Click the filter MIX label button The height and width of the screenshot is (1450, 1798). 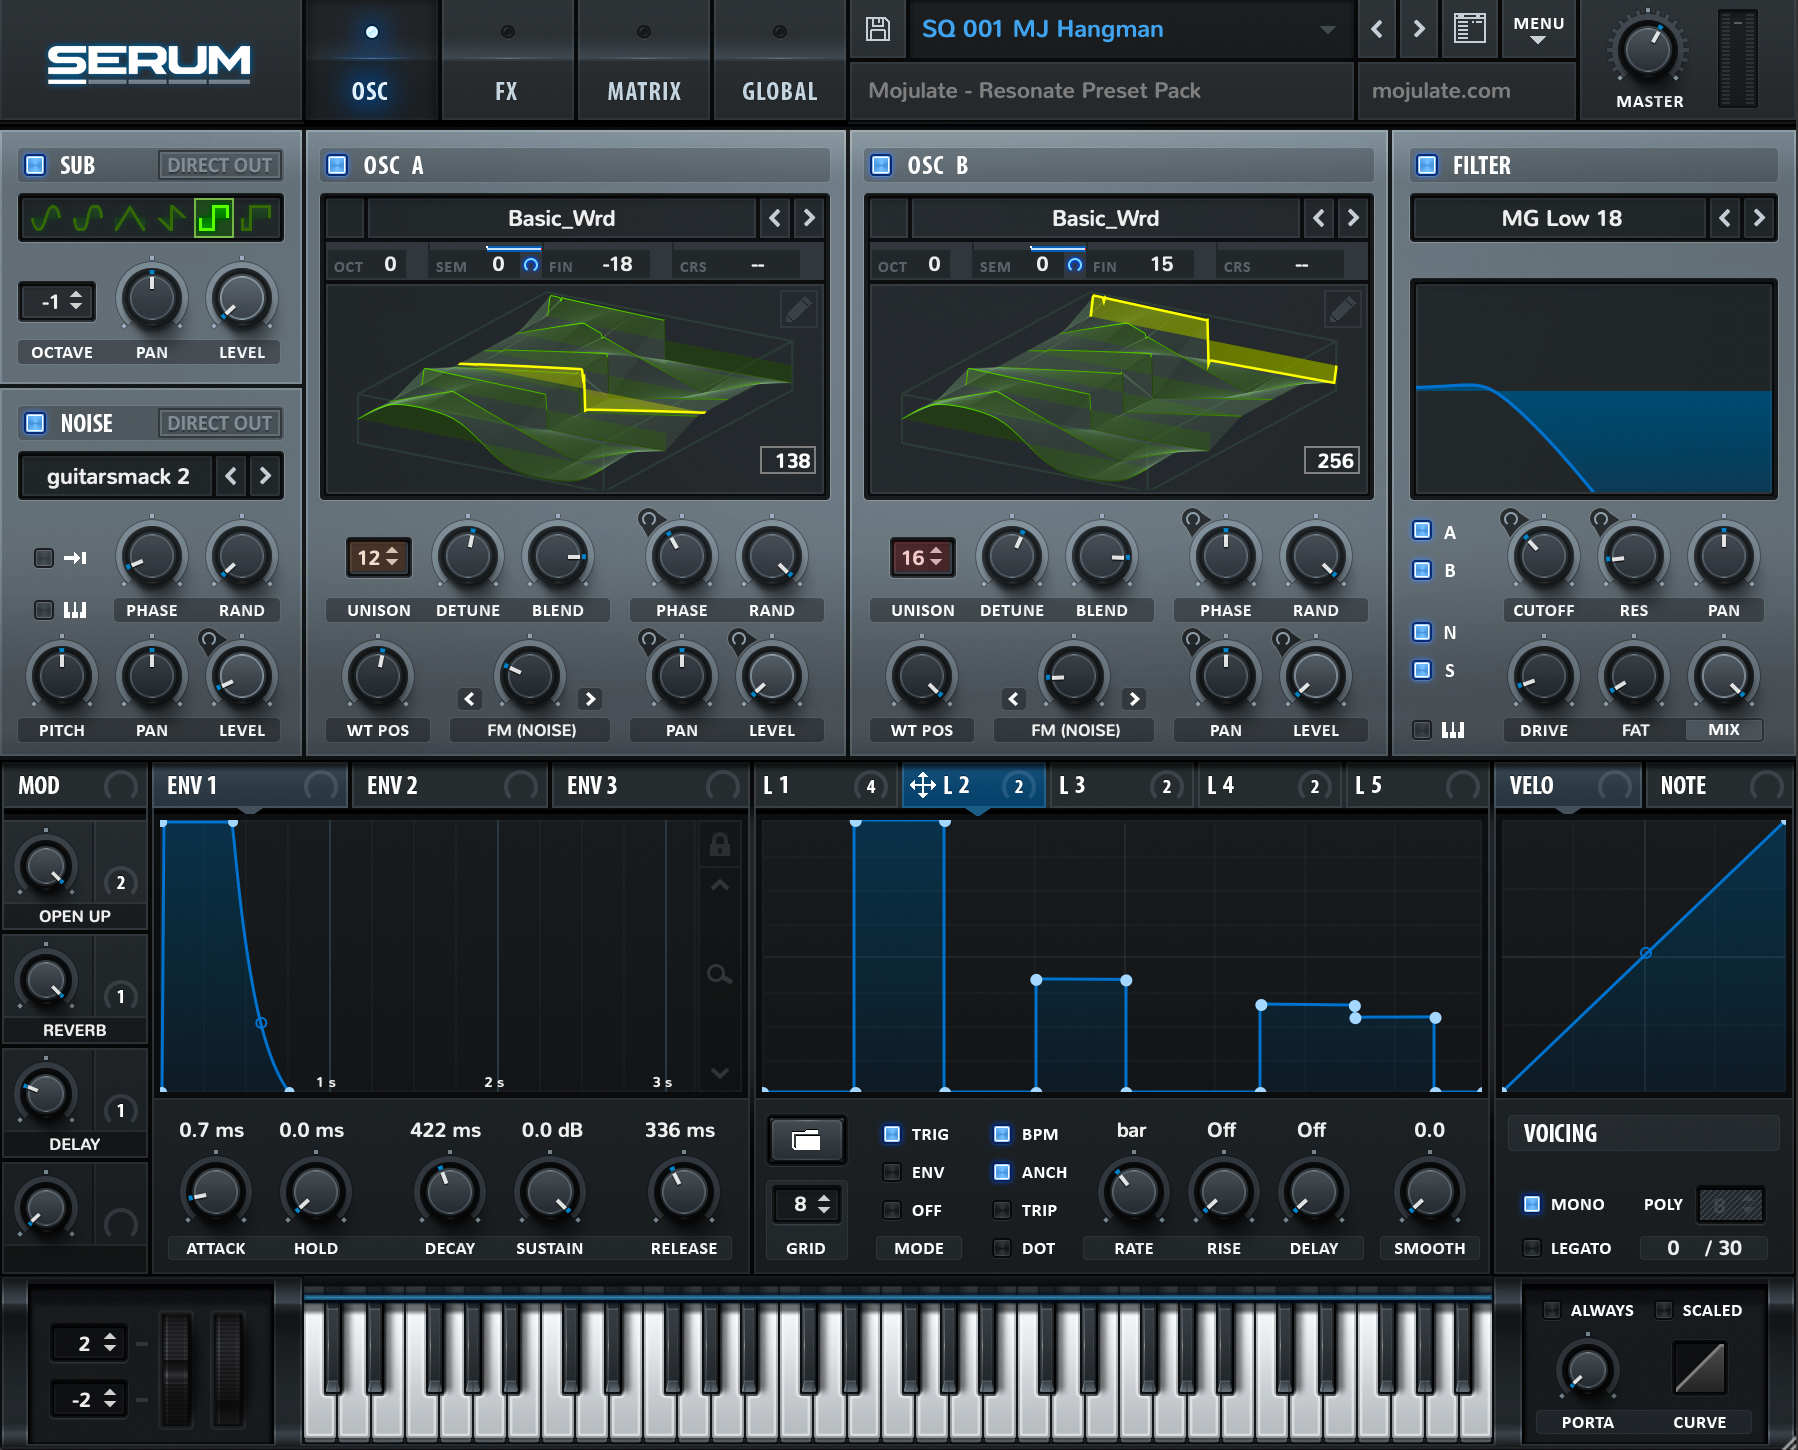(1724, 730)
